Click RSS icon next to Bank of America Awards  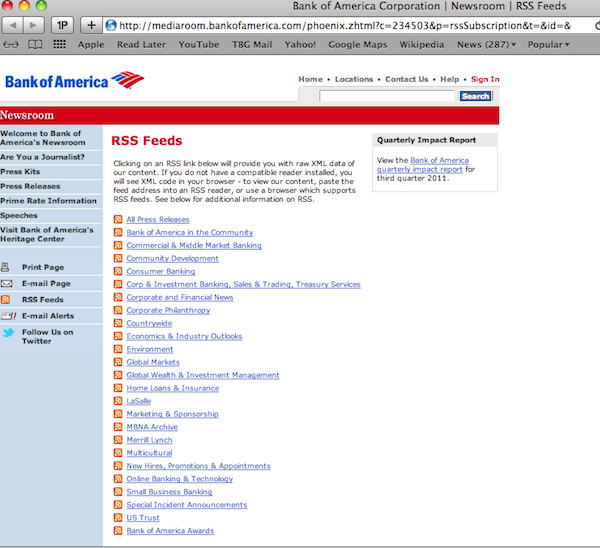tap(118, 531)
